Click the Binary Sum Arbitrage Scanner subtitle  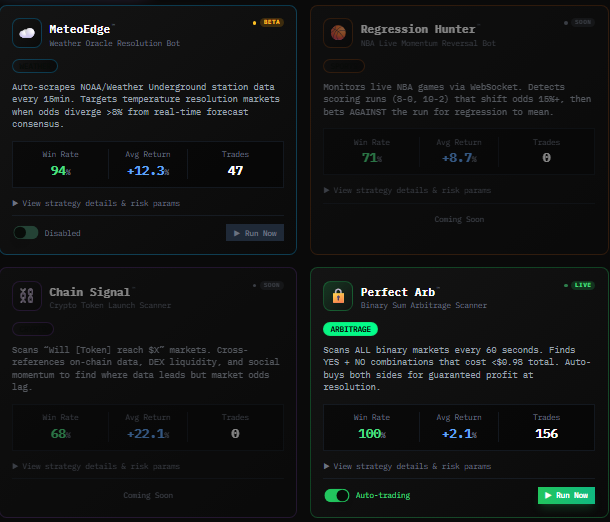(x=424, y=305)
